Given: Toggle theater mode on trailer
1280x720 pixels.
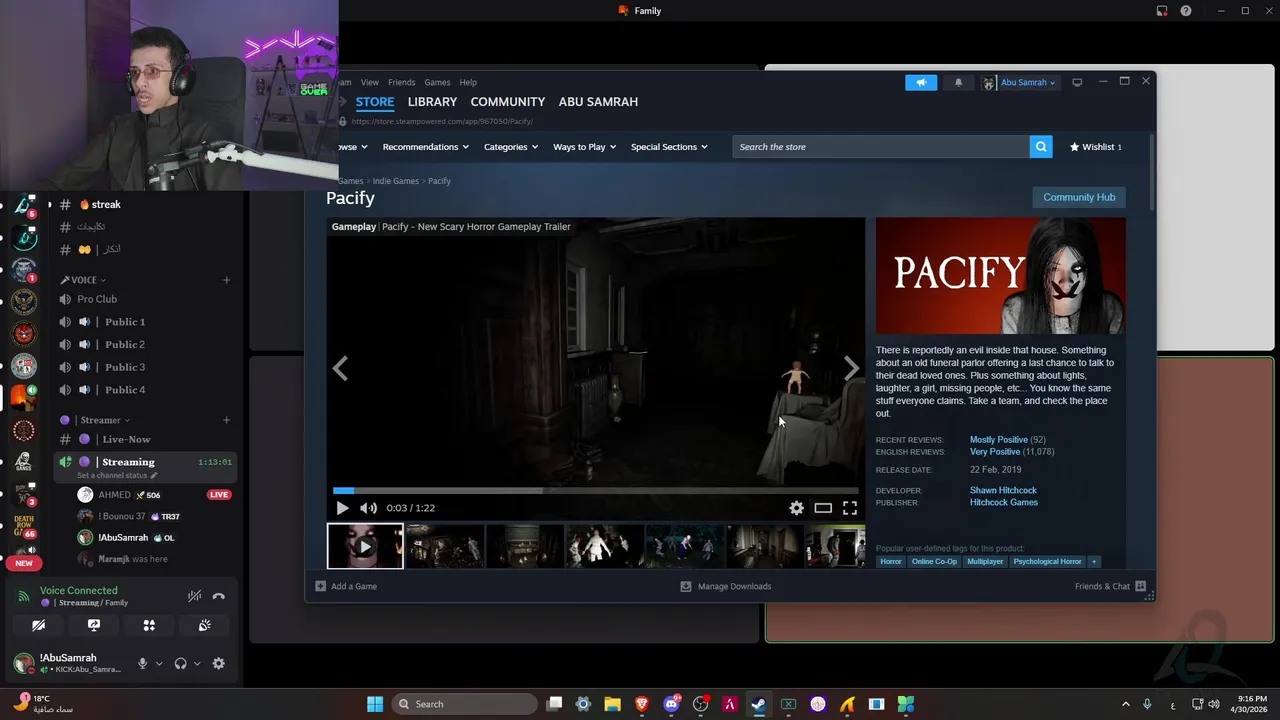Looking at the screenshot, I should [823, 508].
